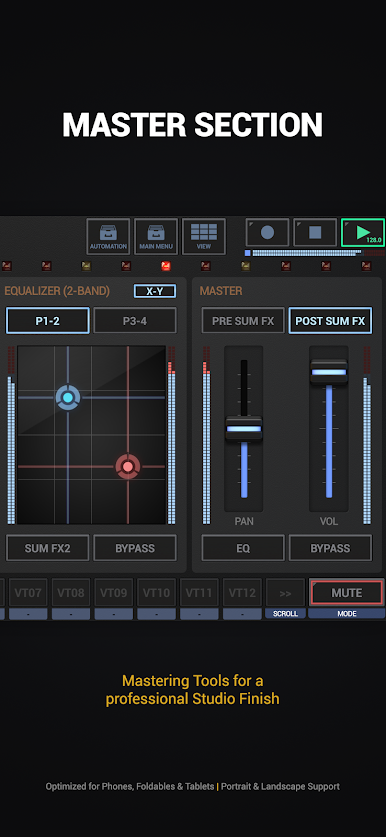
Task: Click the >> scroll button
Action: click(285, 593)
